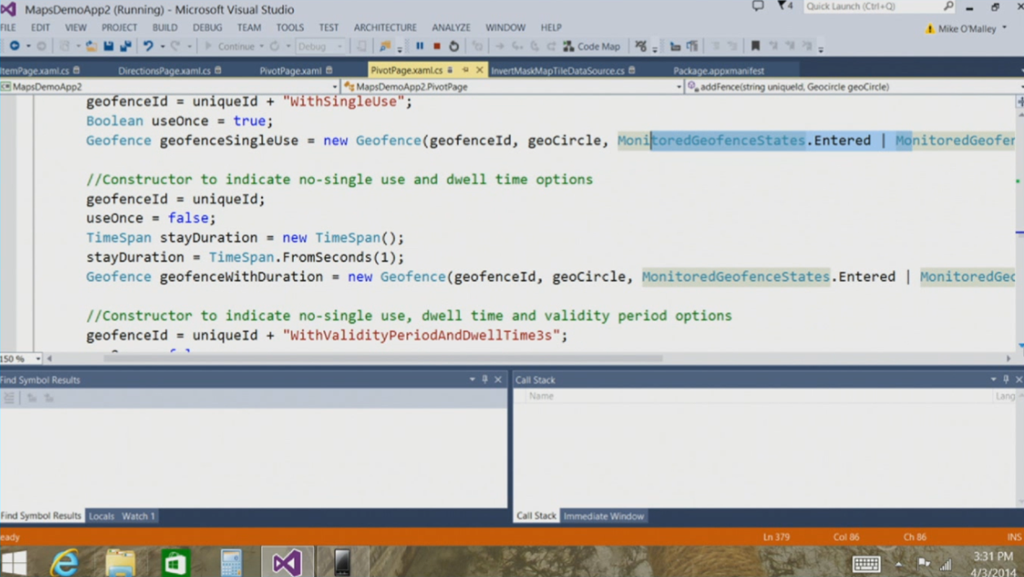Open the VIEW menu
This screenshot has width=1024, height=577.
[76, 27]
